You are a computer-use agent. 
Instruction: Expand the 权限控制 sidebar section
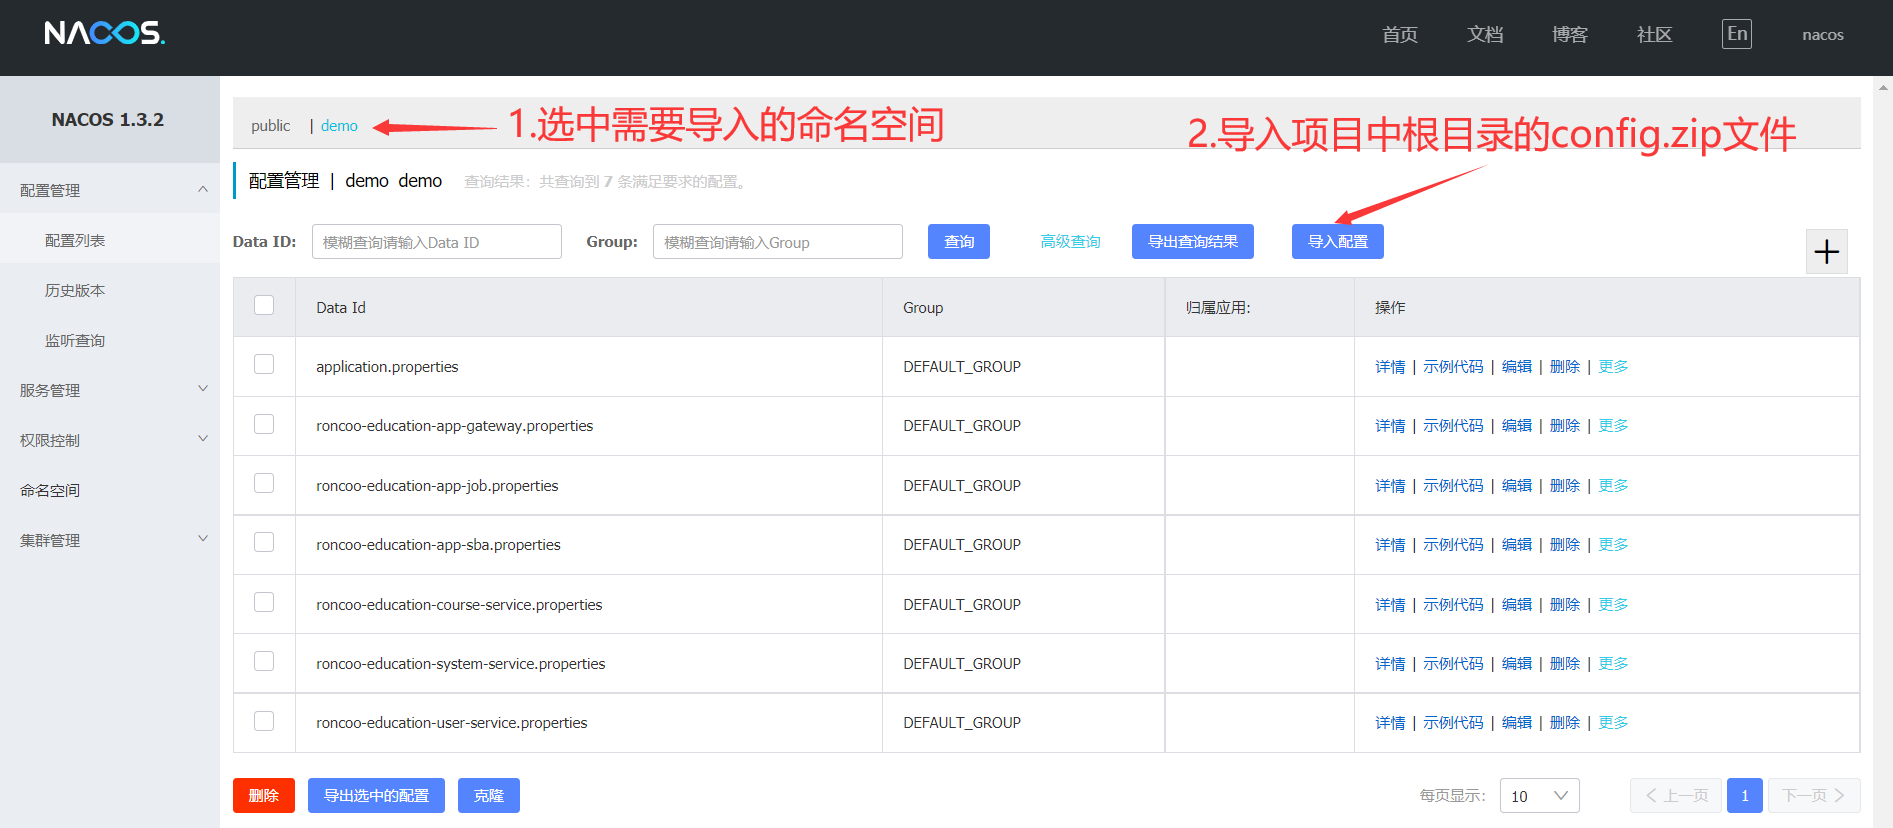(x=110, y=440)
